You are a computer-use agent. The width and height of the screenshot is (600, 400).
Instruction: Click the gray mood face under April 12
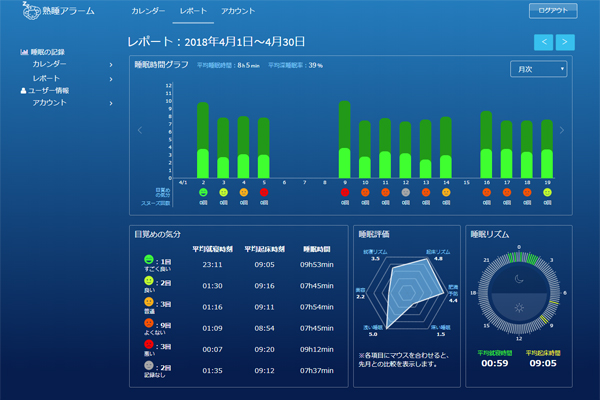pyautogui.click(x=405, y=192)
